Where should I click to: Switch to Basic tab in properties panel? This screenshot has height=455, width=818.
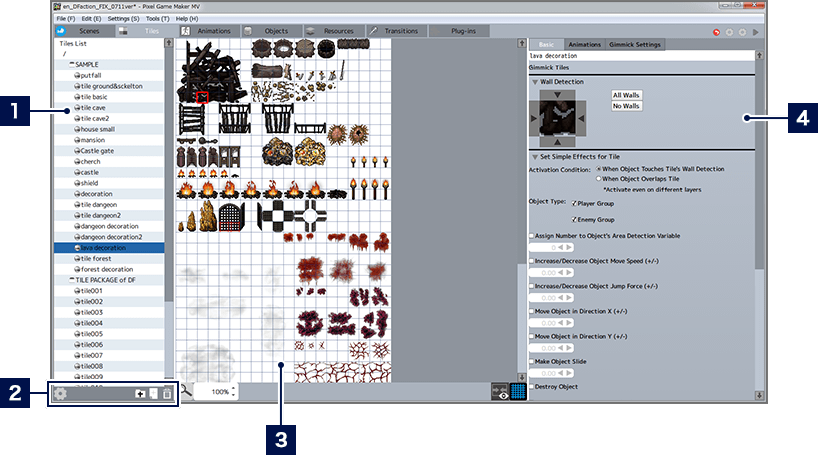(546, 45)
